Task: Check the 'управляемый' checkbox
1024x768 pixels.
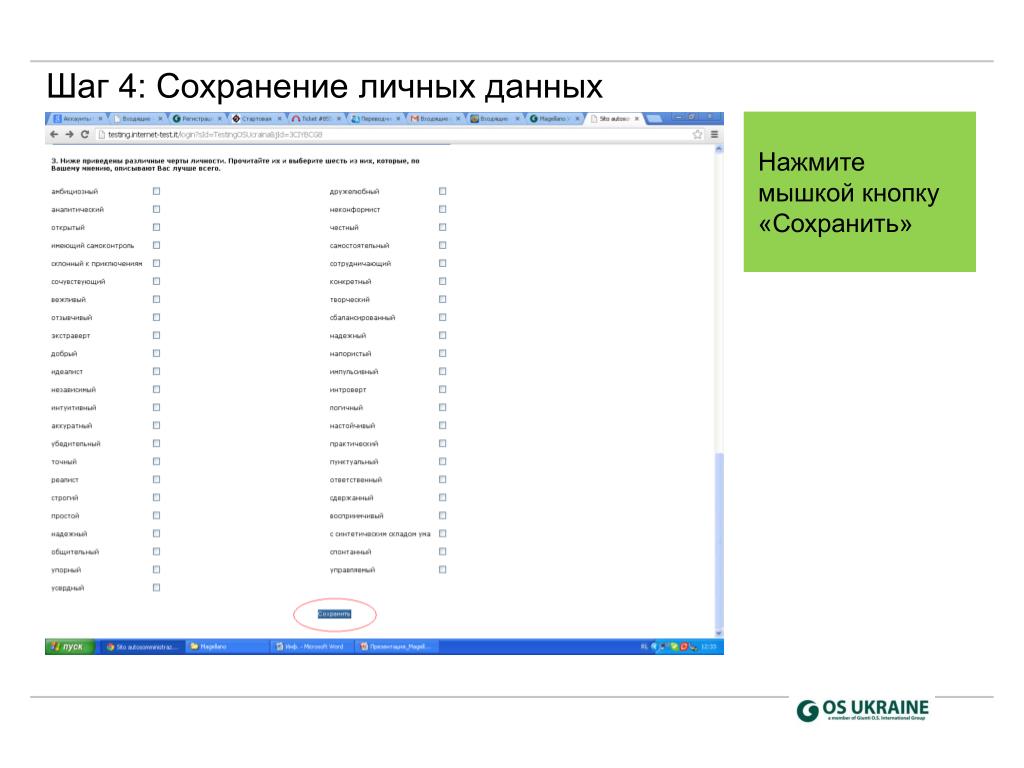Action: click(x=443, y=569)
